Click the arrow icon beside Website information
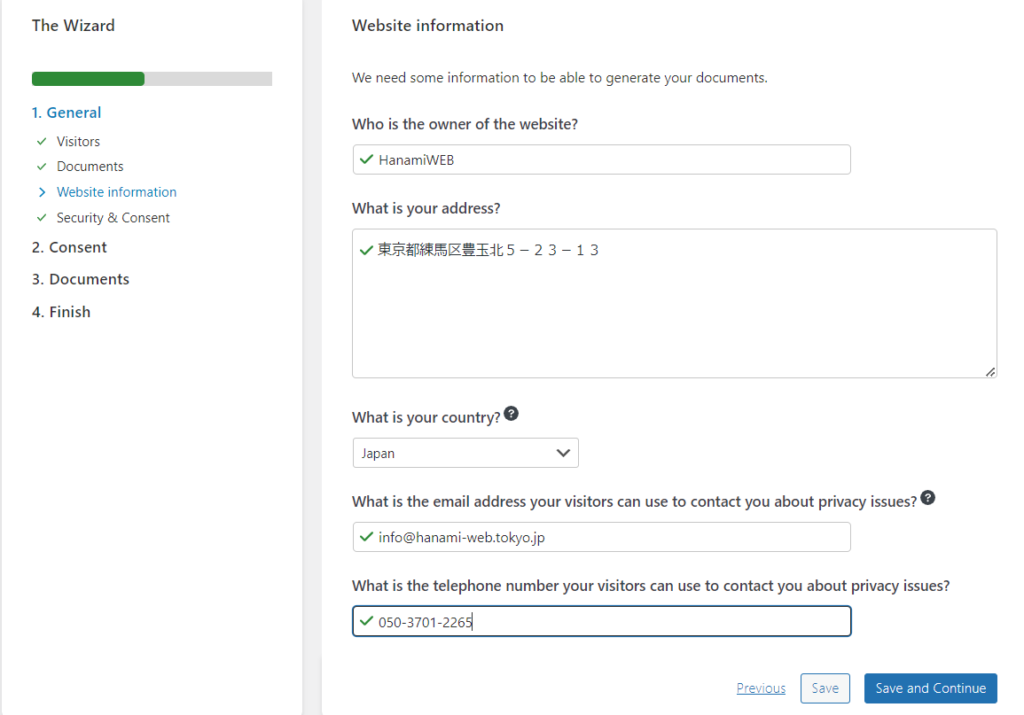The width and height of the screenshot is (1024, 715). pyautogui.click(x=41, y=192)
